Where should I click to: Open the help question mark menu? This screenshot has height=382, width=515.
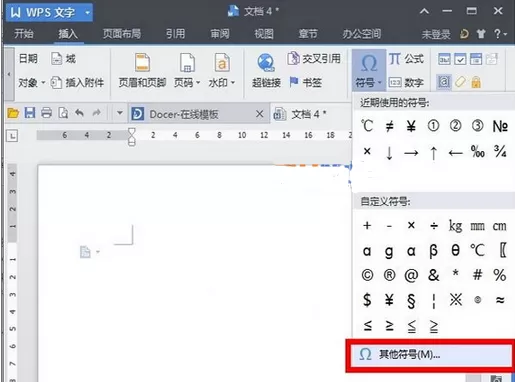coord(500,34)
